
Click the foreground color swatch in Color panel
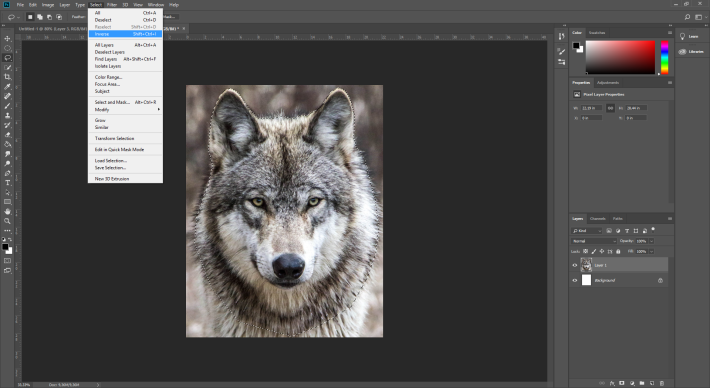coord(576,45)
